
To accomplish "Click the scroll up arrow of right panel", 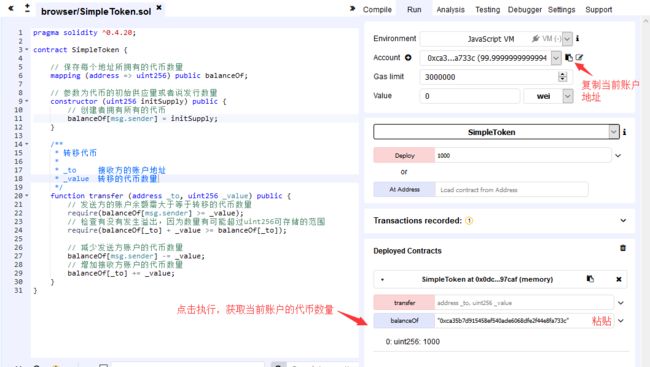I will [x=646, y=20].
